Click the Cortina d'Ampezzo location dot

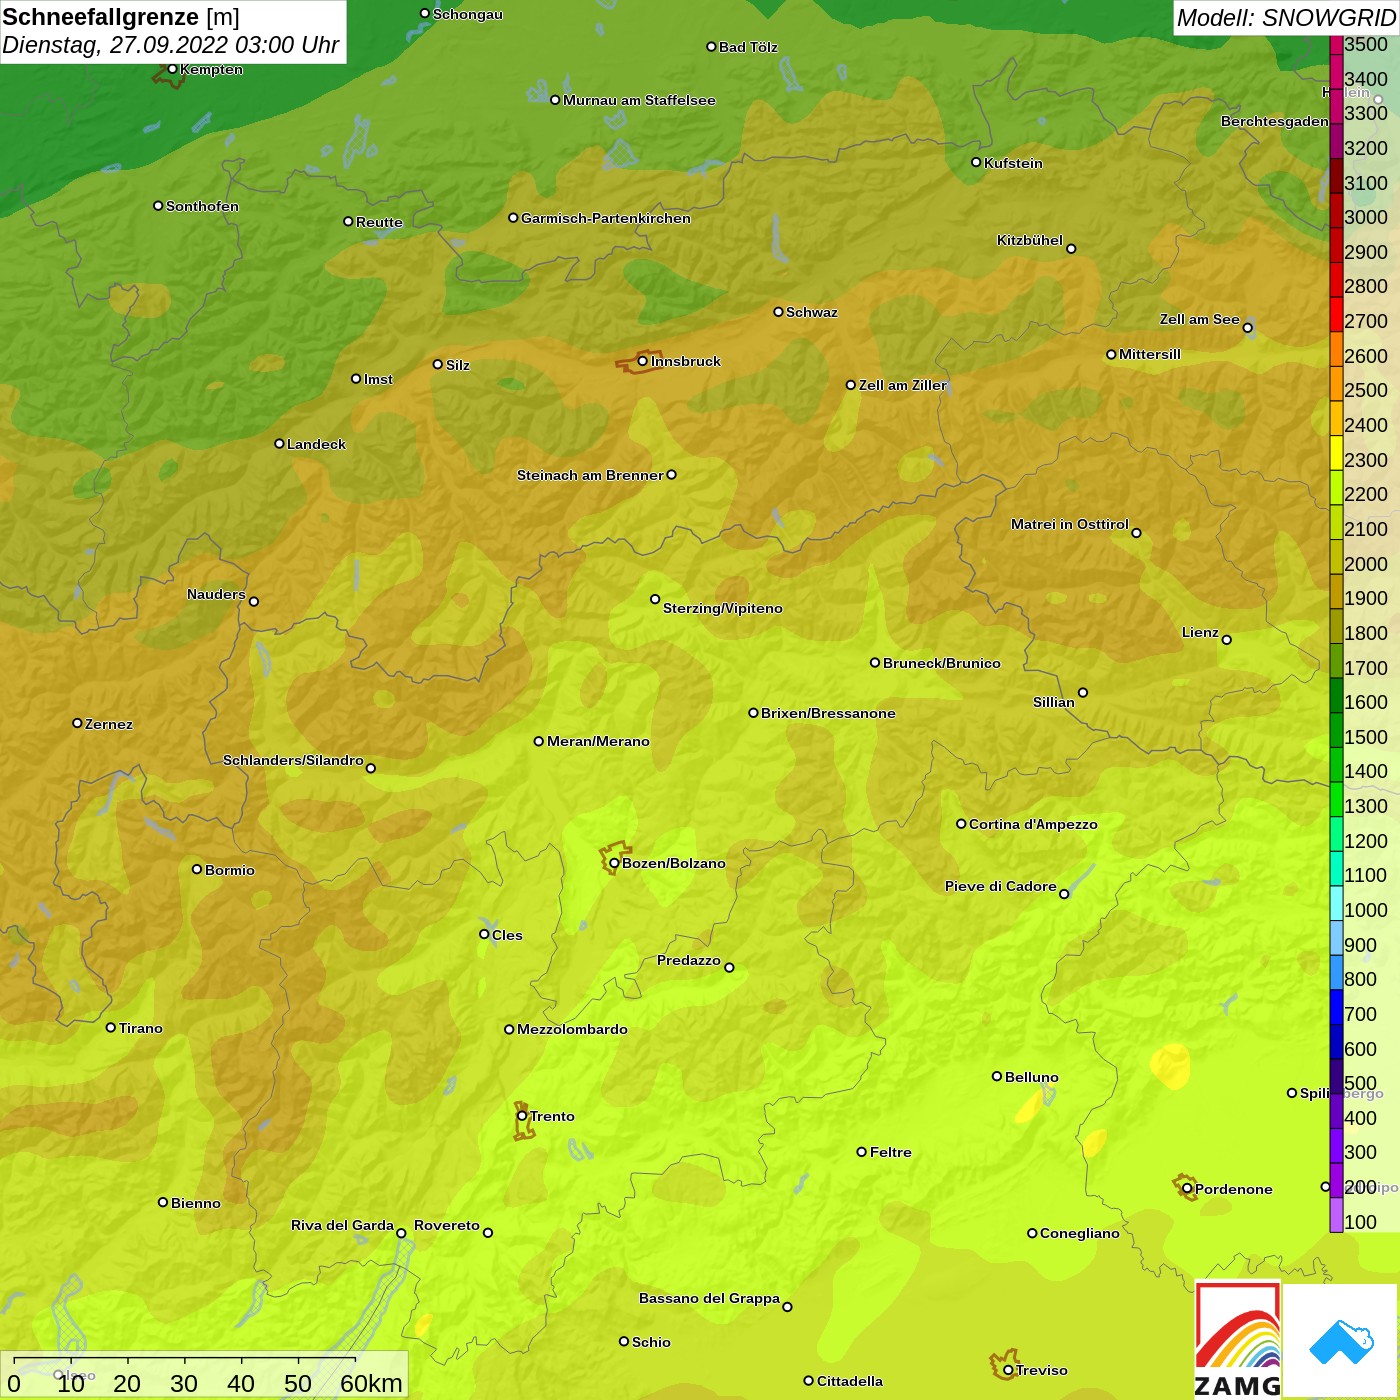click(x=961, y=824)
